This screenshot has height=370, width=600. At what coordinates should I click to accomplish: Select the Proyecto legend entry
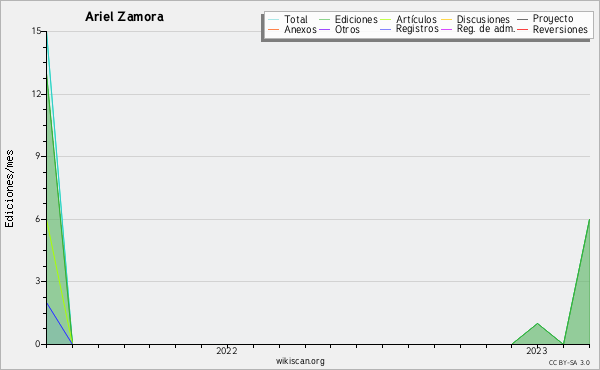(x=553, y=19)
